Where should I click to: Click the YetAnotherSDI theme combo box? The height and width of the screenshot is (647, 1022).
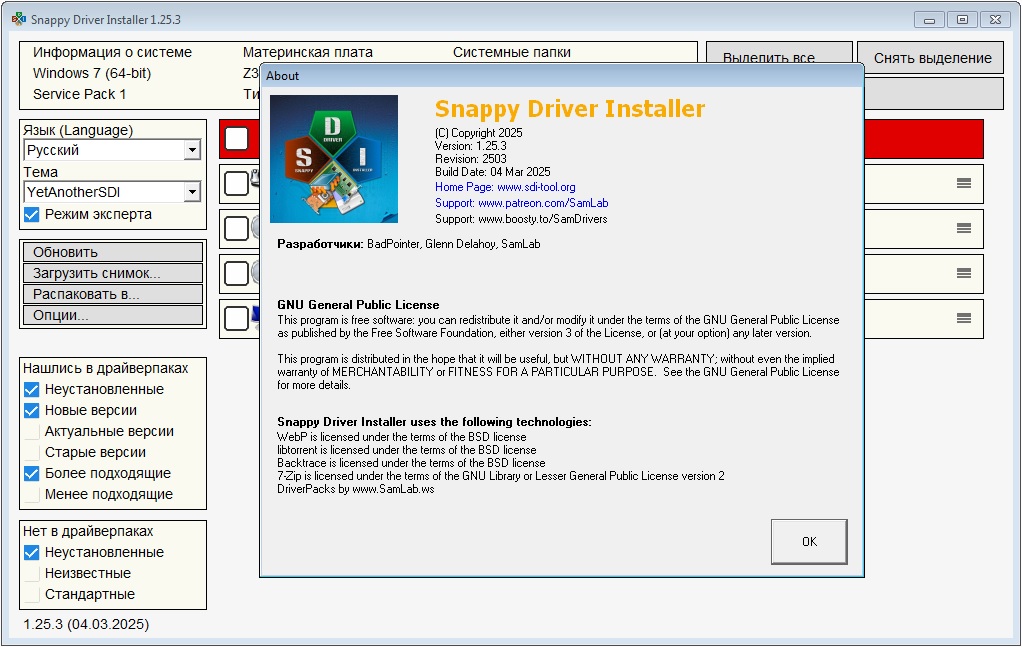pyautogui.click(x=112, y=192)
